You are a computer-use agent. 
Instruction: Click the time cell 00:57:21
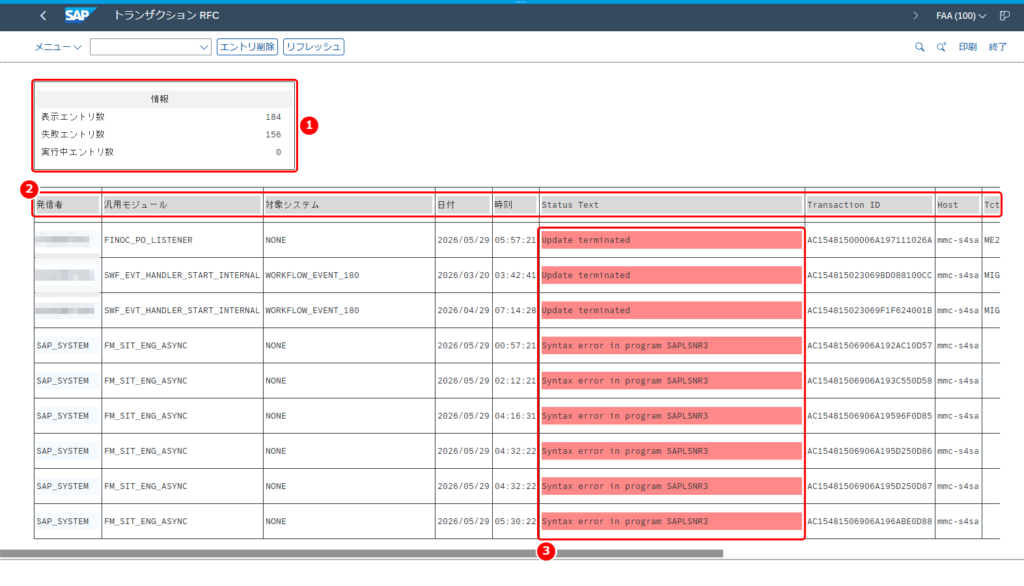click(515, 346)
